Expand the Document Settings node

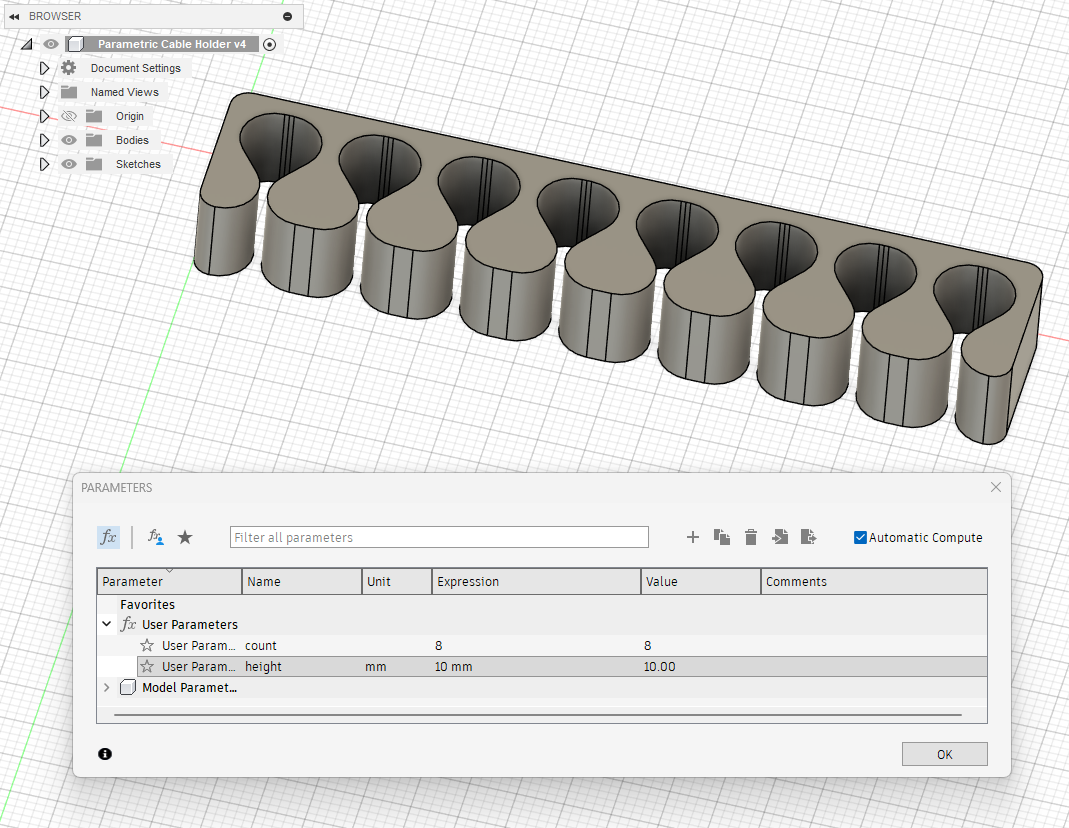(44, 68)
